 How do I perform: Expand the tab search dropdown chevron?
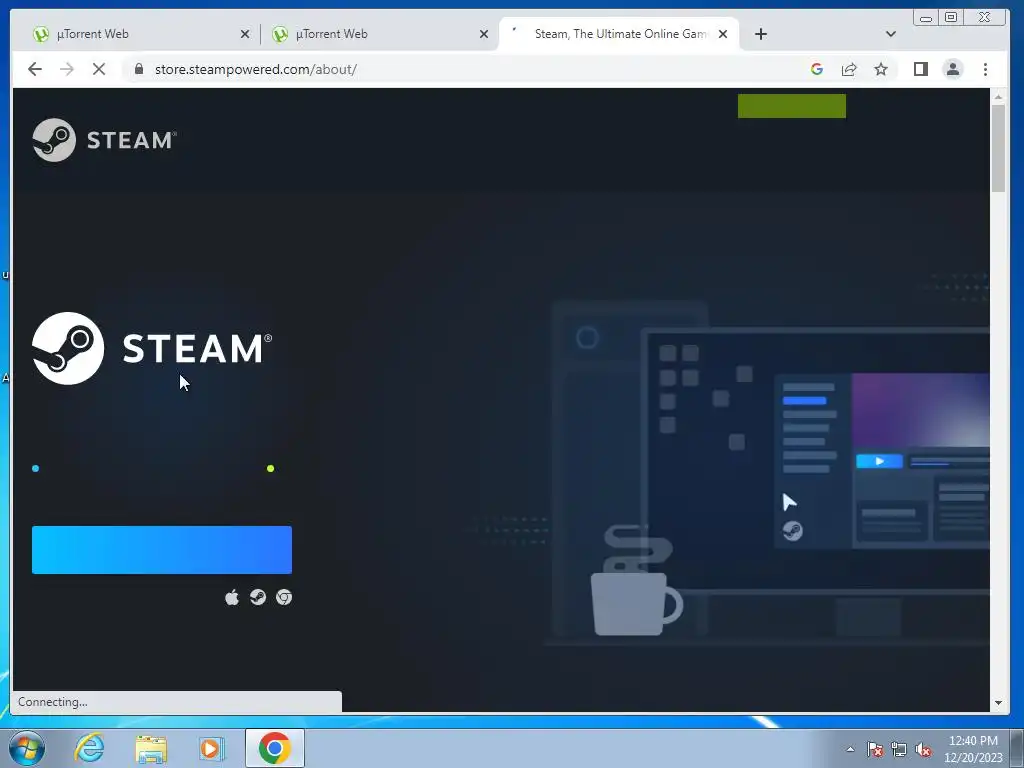coord(891,34)
